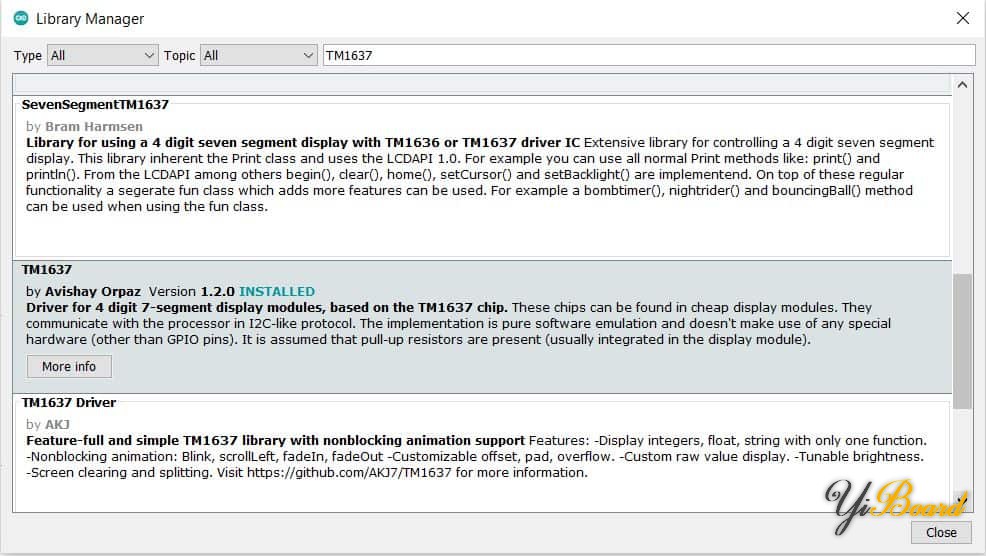Click the vertical scrollbar thumb
The height and width of the screenshot is (556, 986).
[x=962, y=342]
